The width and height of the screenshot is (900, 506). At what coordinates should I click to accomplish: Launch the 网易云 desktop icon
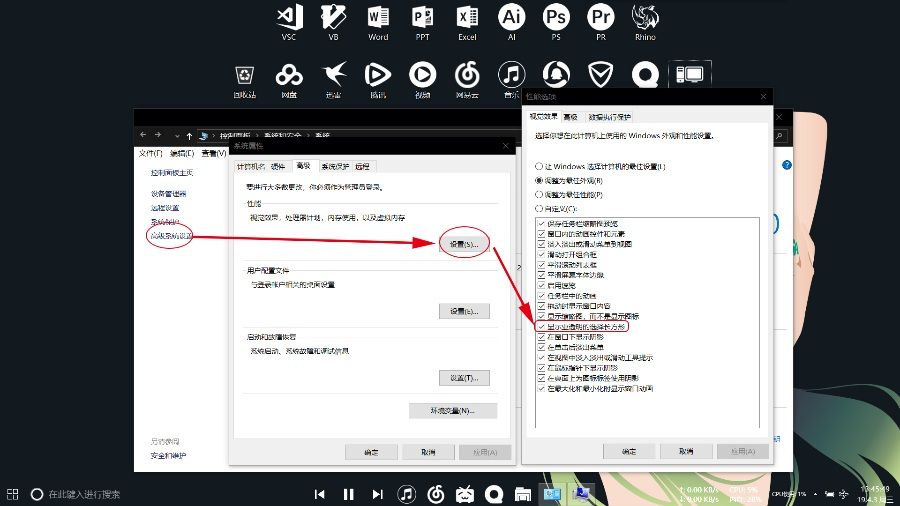467,80
